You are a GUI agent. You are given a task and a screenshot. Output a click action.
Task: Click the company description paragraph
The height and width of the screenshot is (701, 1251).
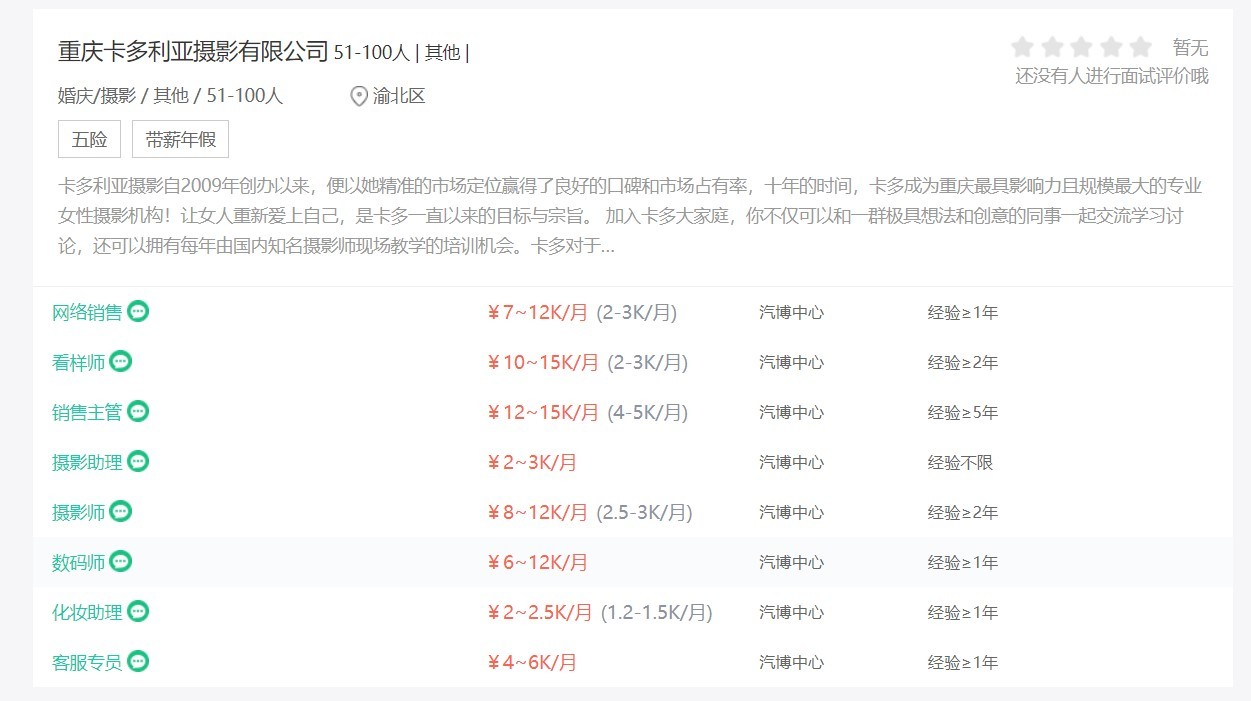point(630,216)
